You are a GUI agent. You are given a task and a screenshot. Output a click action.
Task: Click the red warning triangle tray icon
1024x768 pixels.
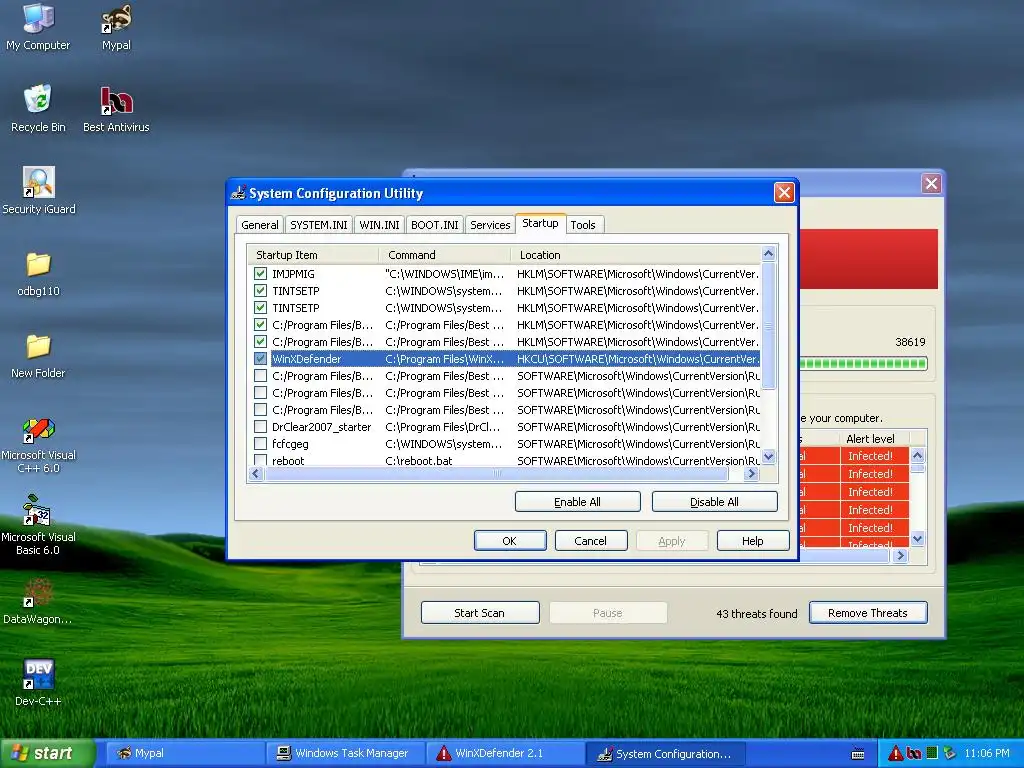(895, 753)
